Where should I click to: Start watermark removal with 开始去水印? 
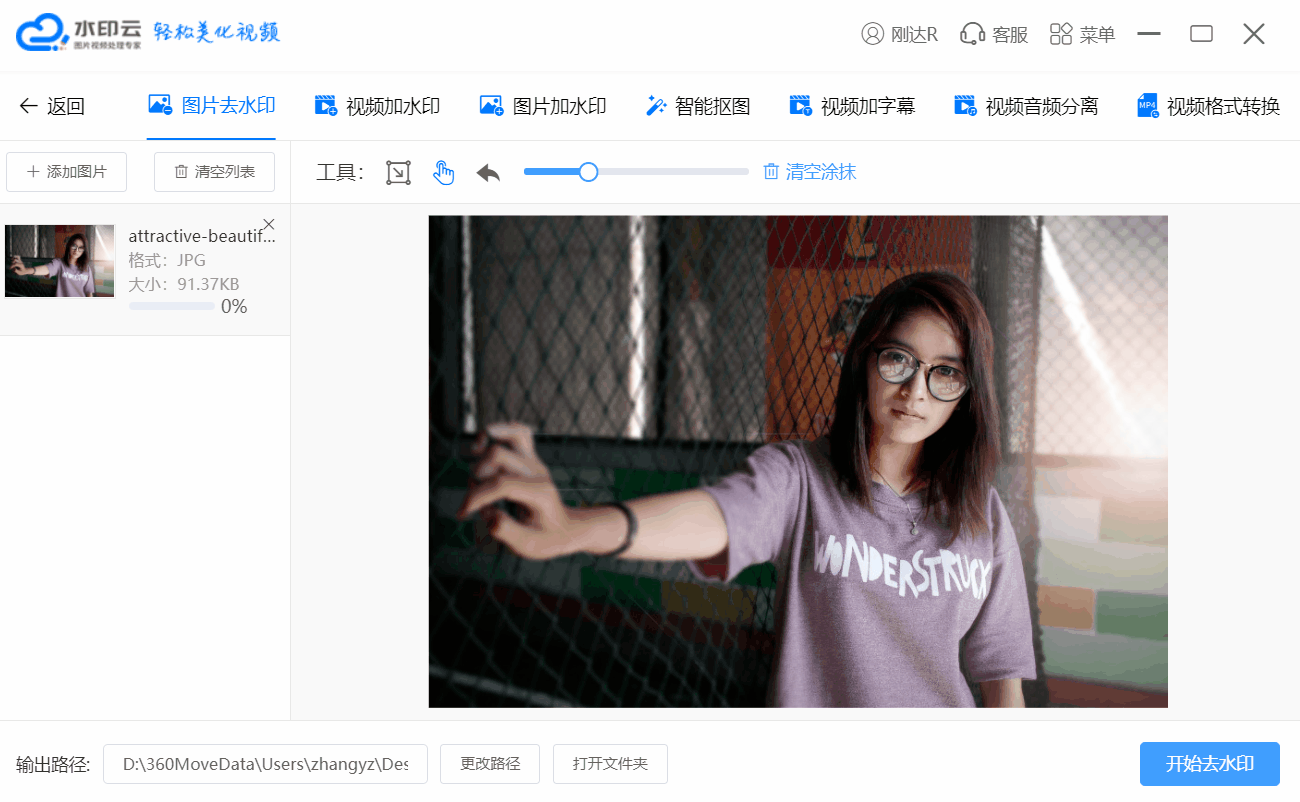pos(1210,764)
